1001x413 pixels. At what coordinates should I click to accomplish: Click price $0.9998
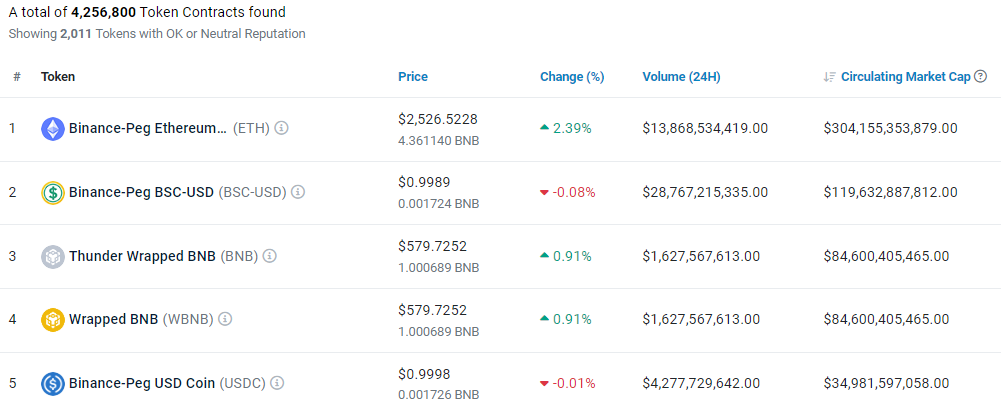[x=424, y=374]
